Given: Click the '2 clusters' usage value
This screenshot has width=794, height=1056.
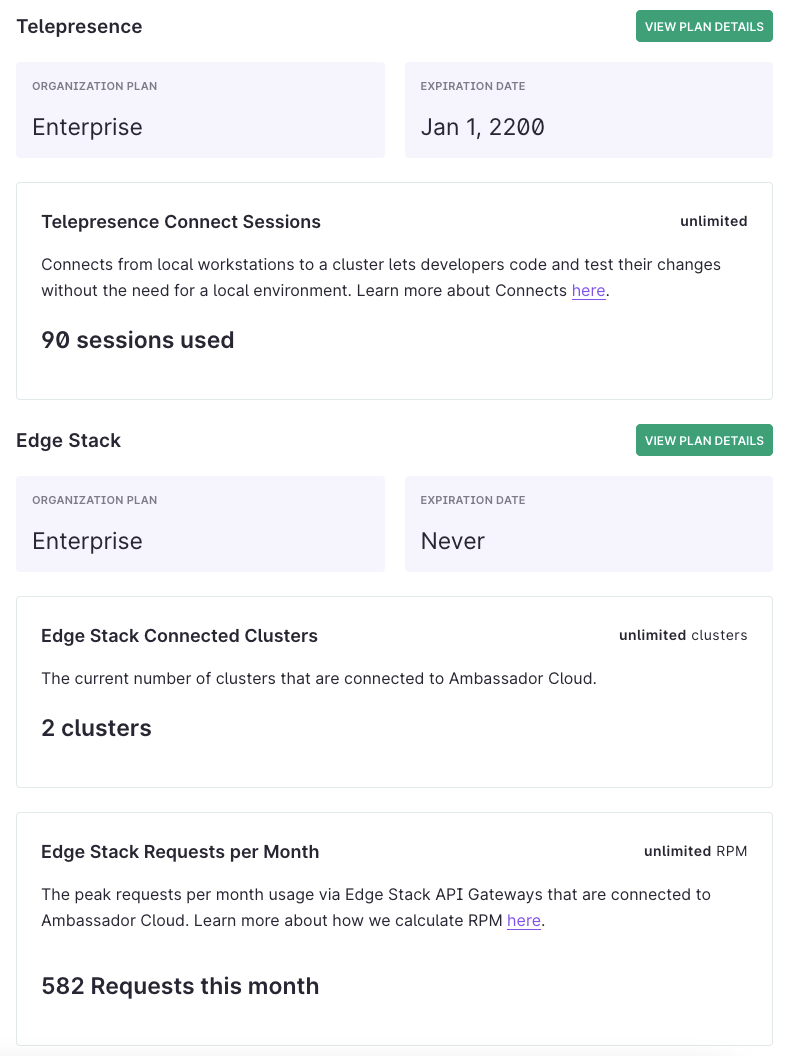Looking at the screenshot, I should [x=96, y=728].
